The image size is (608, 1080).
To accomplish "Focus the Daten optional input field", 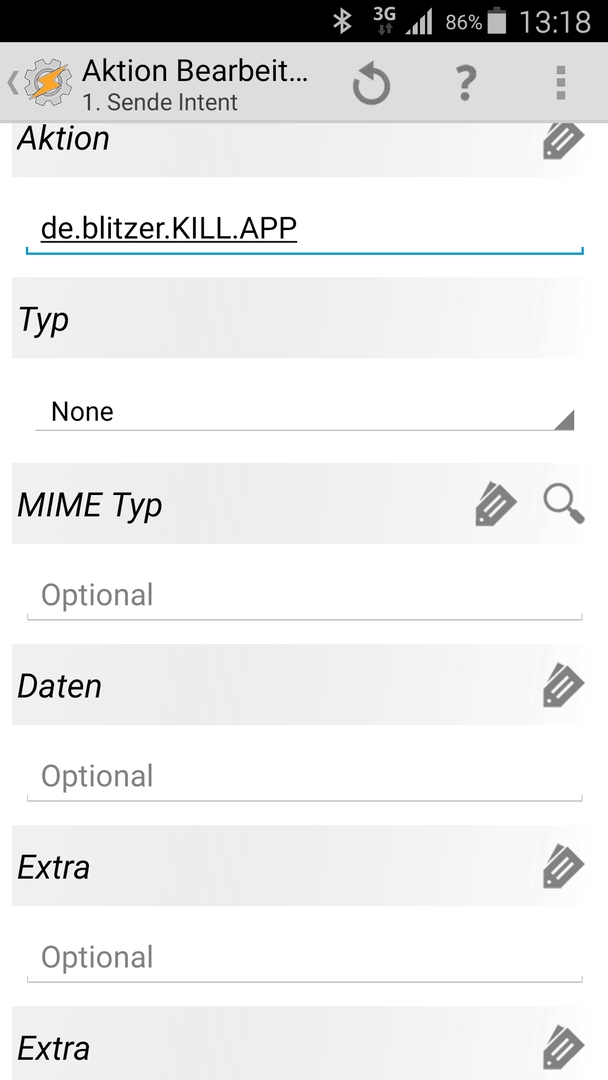I will [304, 777].
